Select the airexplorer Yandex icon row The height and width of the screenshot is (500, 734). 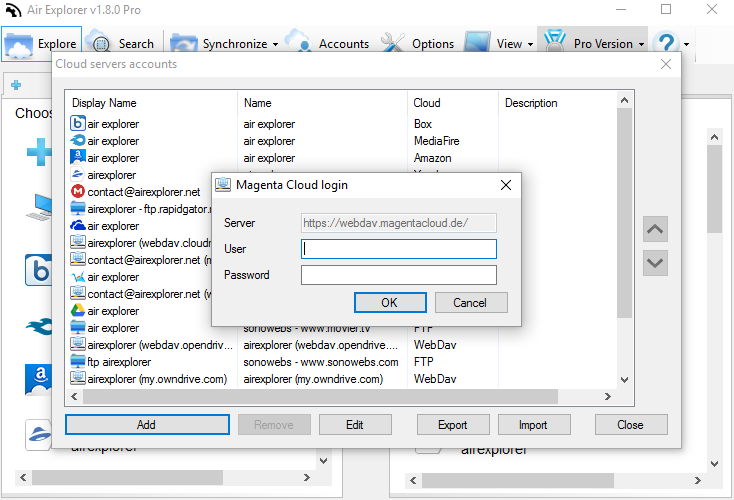pos(78,175)
